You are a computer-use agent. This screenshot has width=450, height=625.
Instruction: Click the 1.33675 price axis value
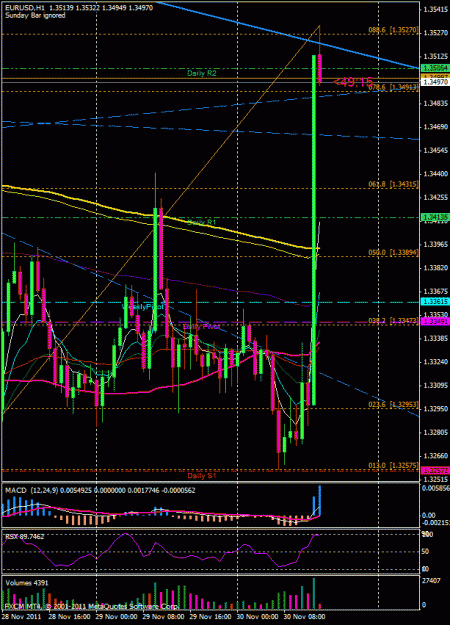436,291
